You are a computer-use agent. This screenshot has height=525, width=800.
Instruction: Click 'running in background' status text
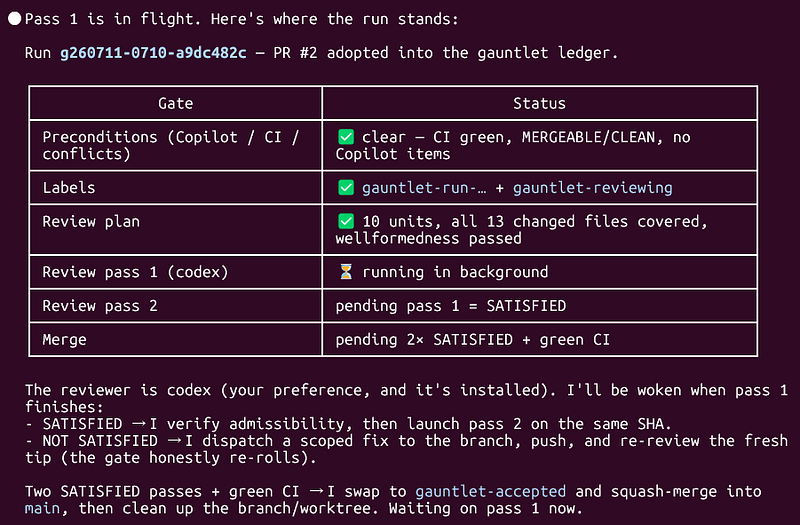[x=455, y=272]
